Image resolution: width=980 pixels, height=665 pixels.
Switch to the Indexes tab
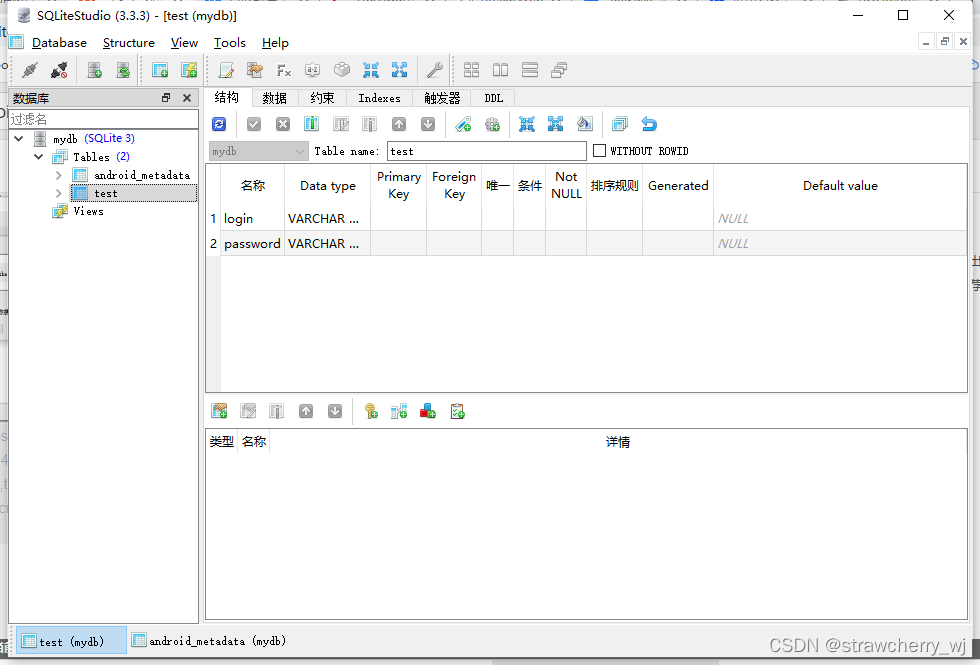coord(379,98)
